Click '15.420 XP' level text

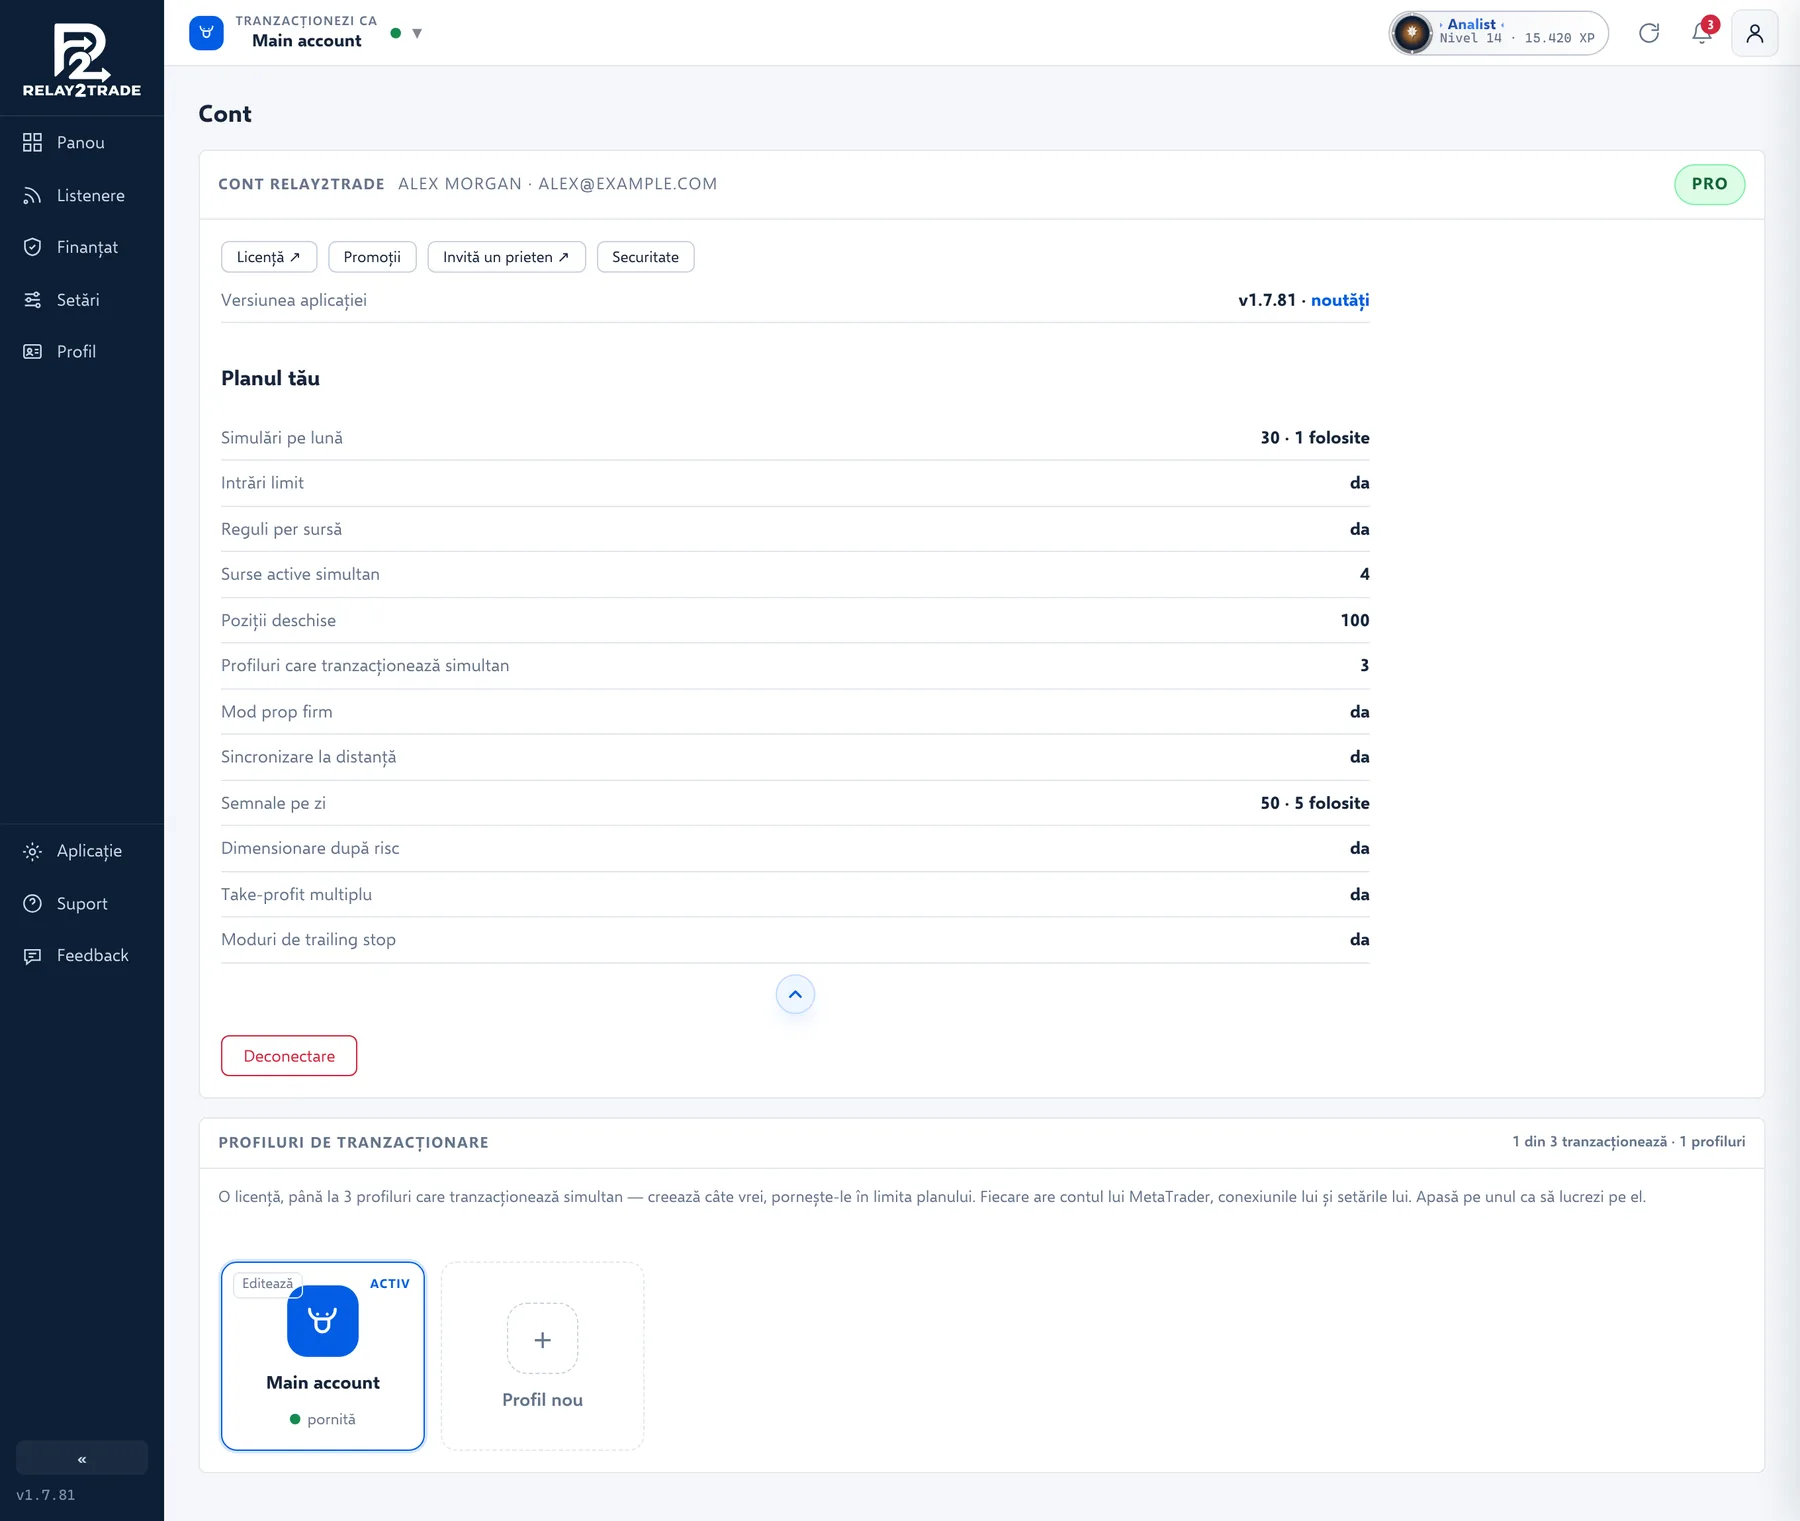[1559, 38]
